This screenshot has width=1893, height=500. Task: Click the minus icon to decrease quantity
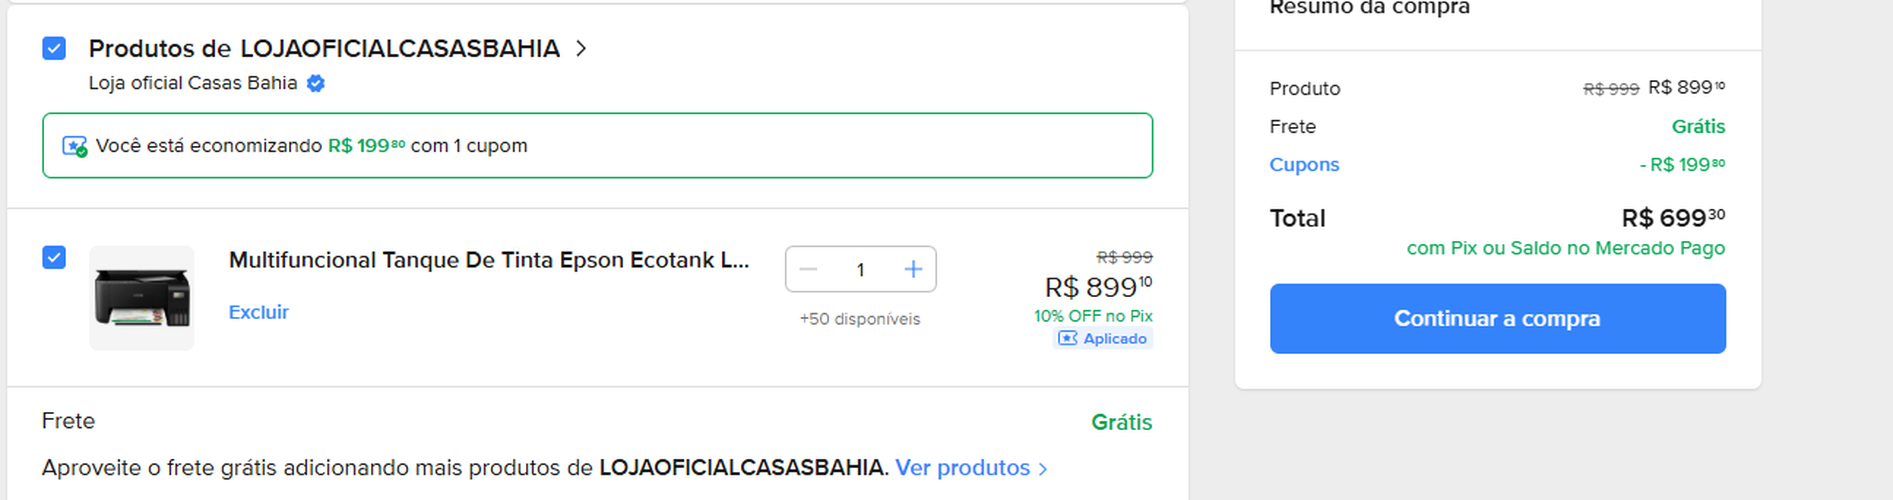point(809,270)
